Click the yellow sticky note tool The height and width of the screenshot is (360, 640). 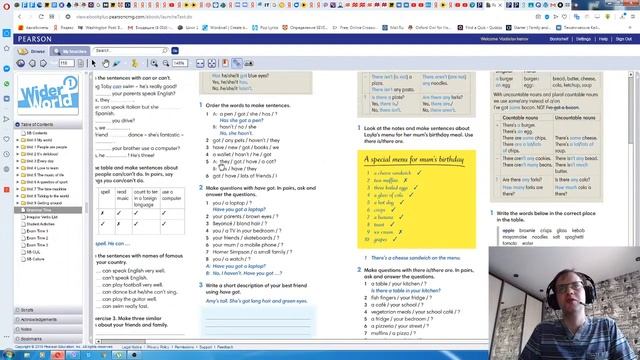point(134,63)
